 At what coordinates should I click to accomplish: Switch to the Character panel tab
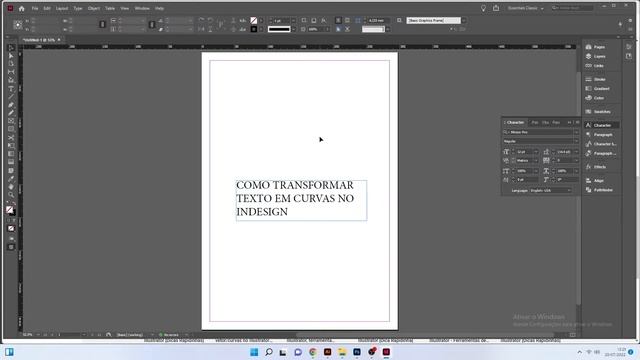(515, 122)
